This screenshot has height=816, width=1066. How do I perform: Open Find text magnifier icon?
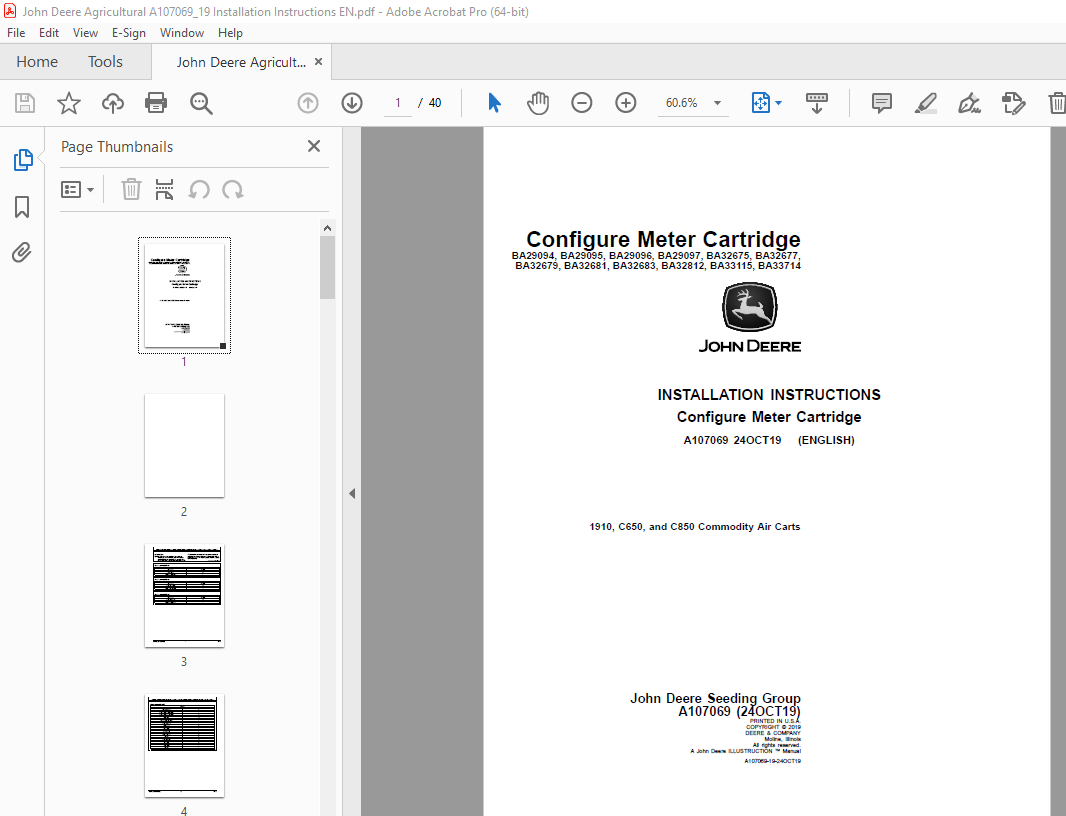click(x=201, y=103)
